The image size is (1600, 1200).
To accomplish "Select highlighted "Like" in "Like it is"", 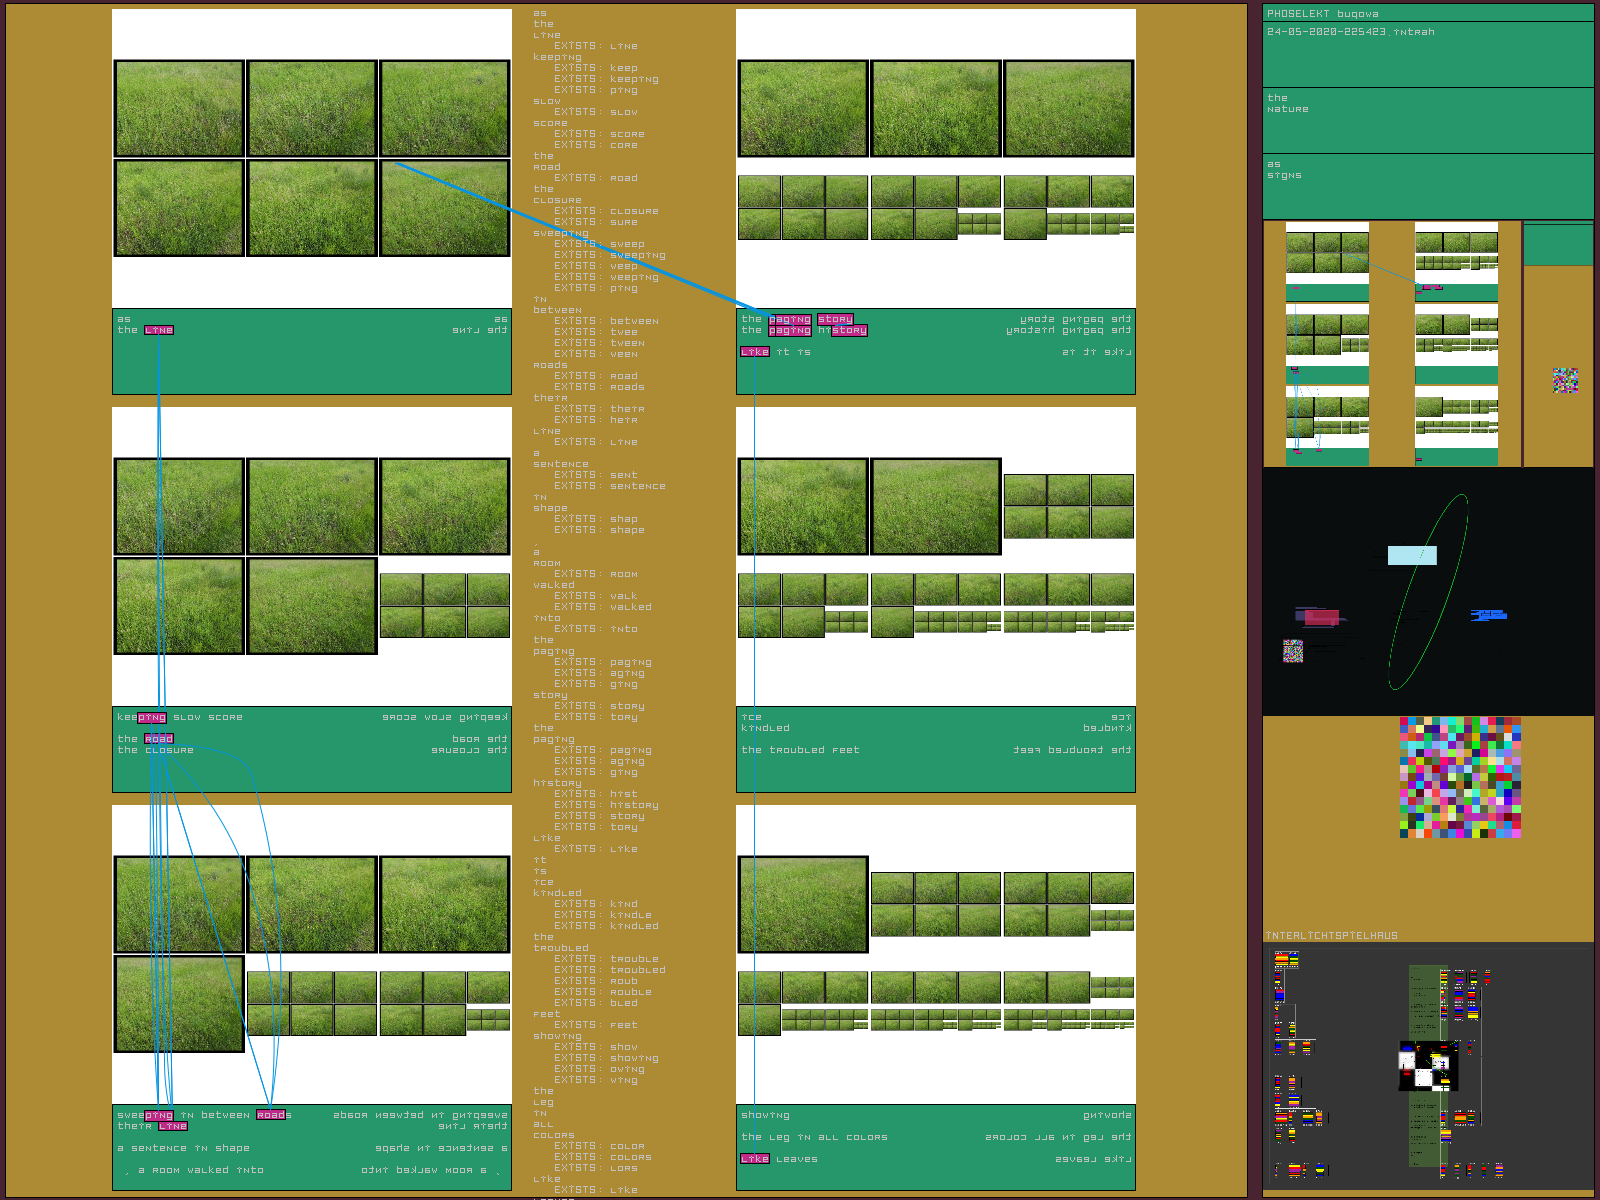I will click(x=755, y=352).
